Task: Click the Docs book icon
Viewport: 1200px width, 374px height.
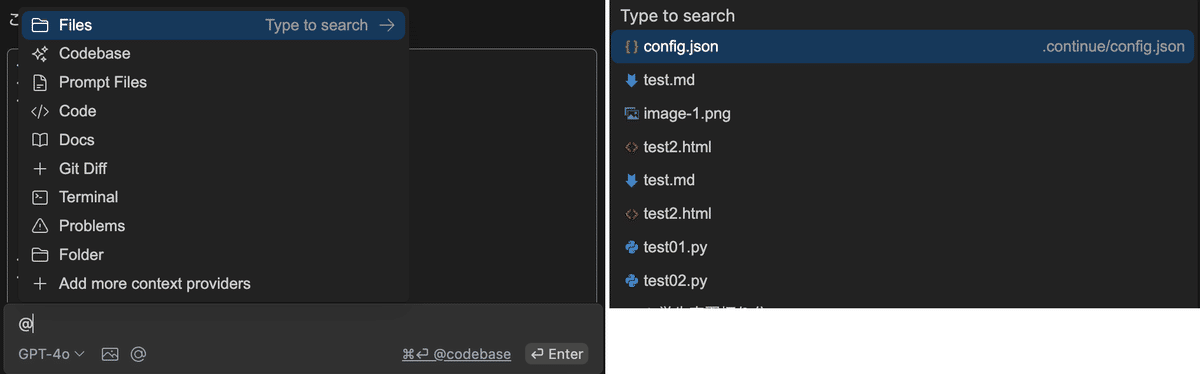Action: (x=40, y=140)
